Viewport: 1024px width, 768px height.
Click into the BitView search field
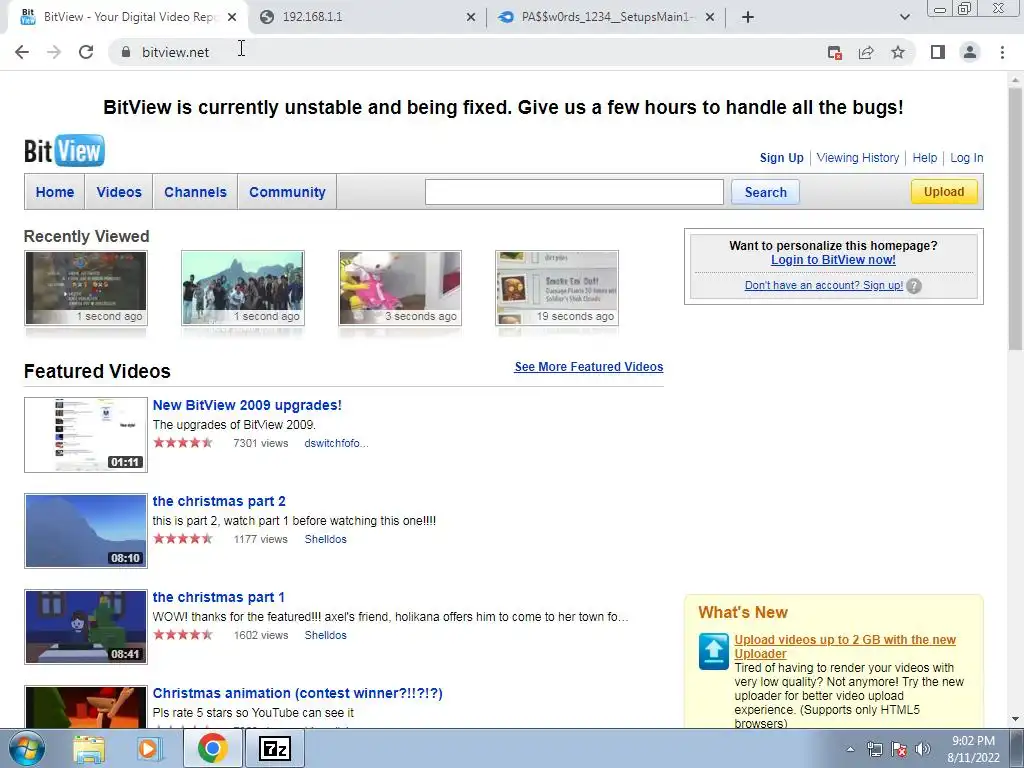pyautogui.click(x=574, y=192)
